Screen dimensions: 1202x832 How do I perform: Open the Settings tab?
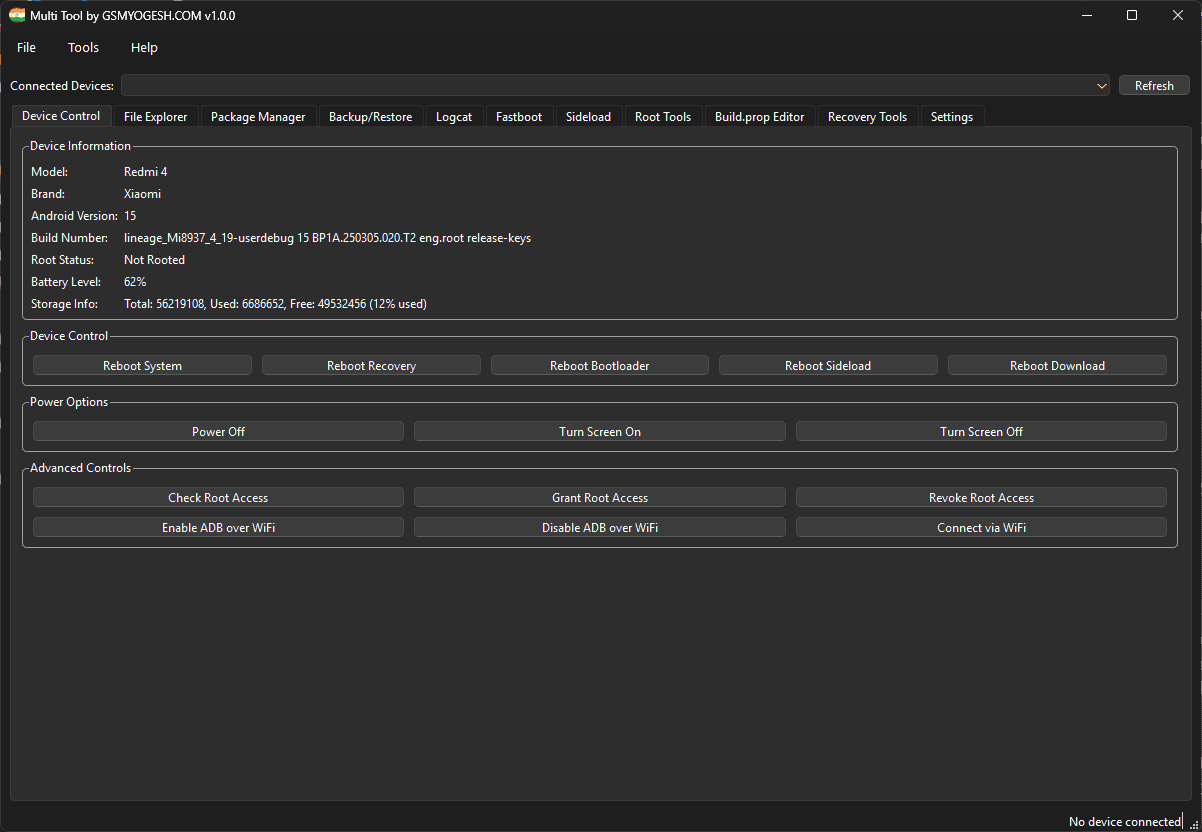952,117
